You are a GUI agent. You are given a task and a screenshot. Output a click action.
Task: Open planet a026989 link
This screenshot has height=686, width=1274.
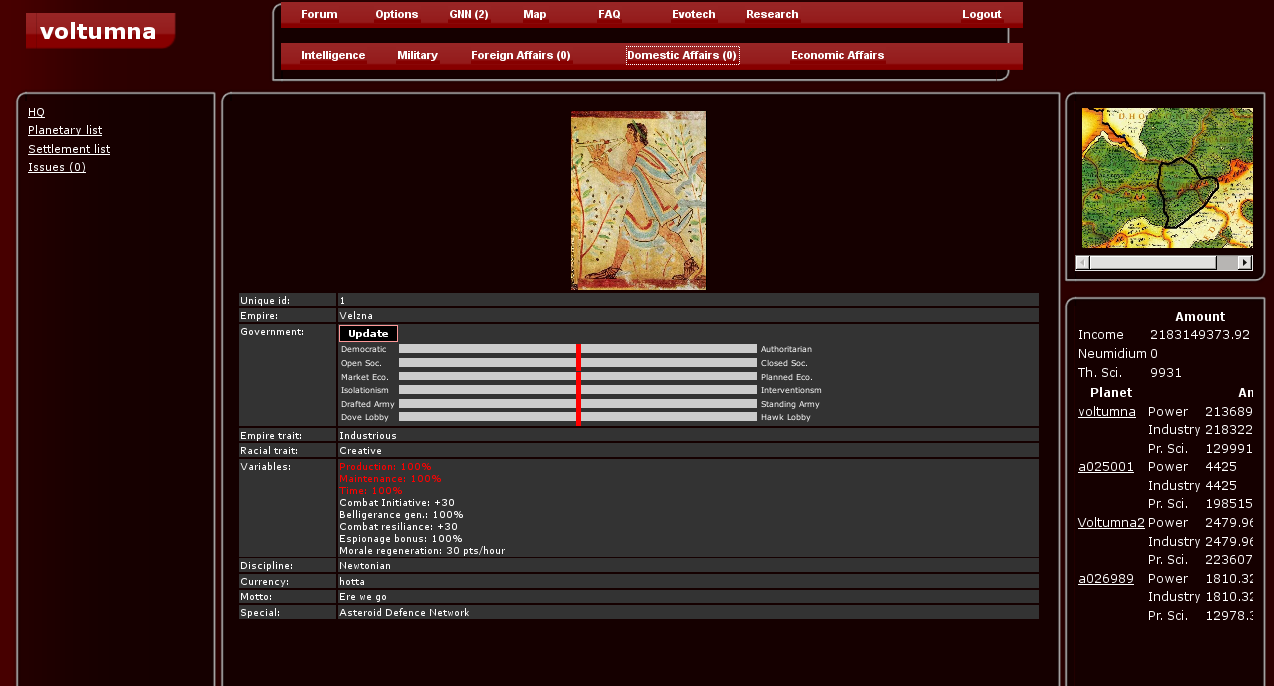[x=1106, y=578]
